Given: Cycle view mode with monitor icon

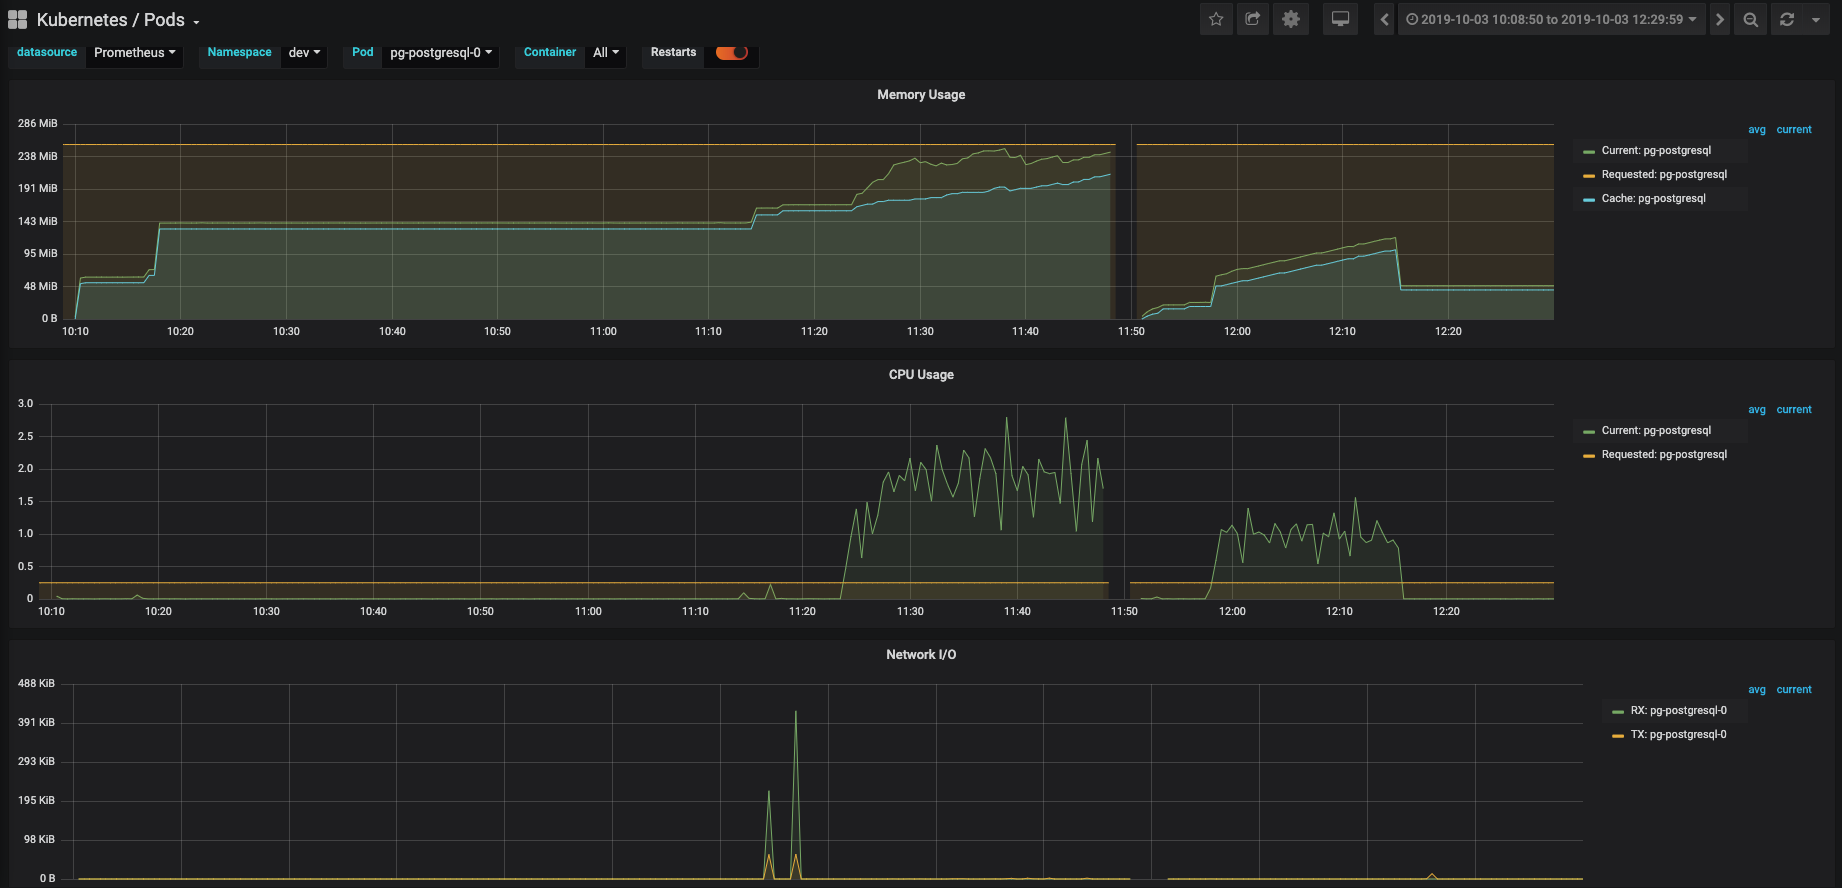Looking at the screenshot, I should [x=1341, y=19].
